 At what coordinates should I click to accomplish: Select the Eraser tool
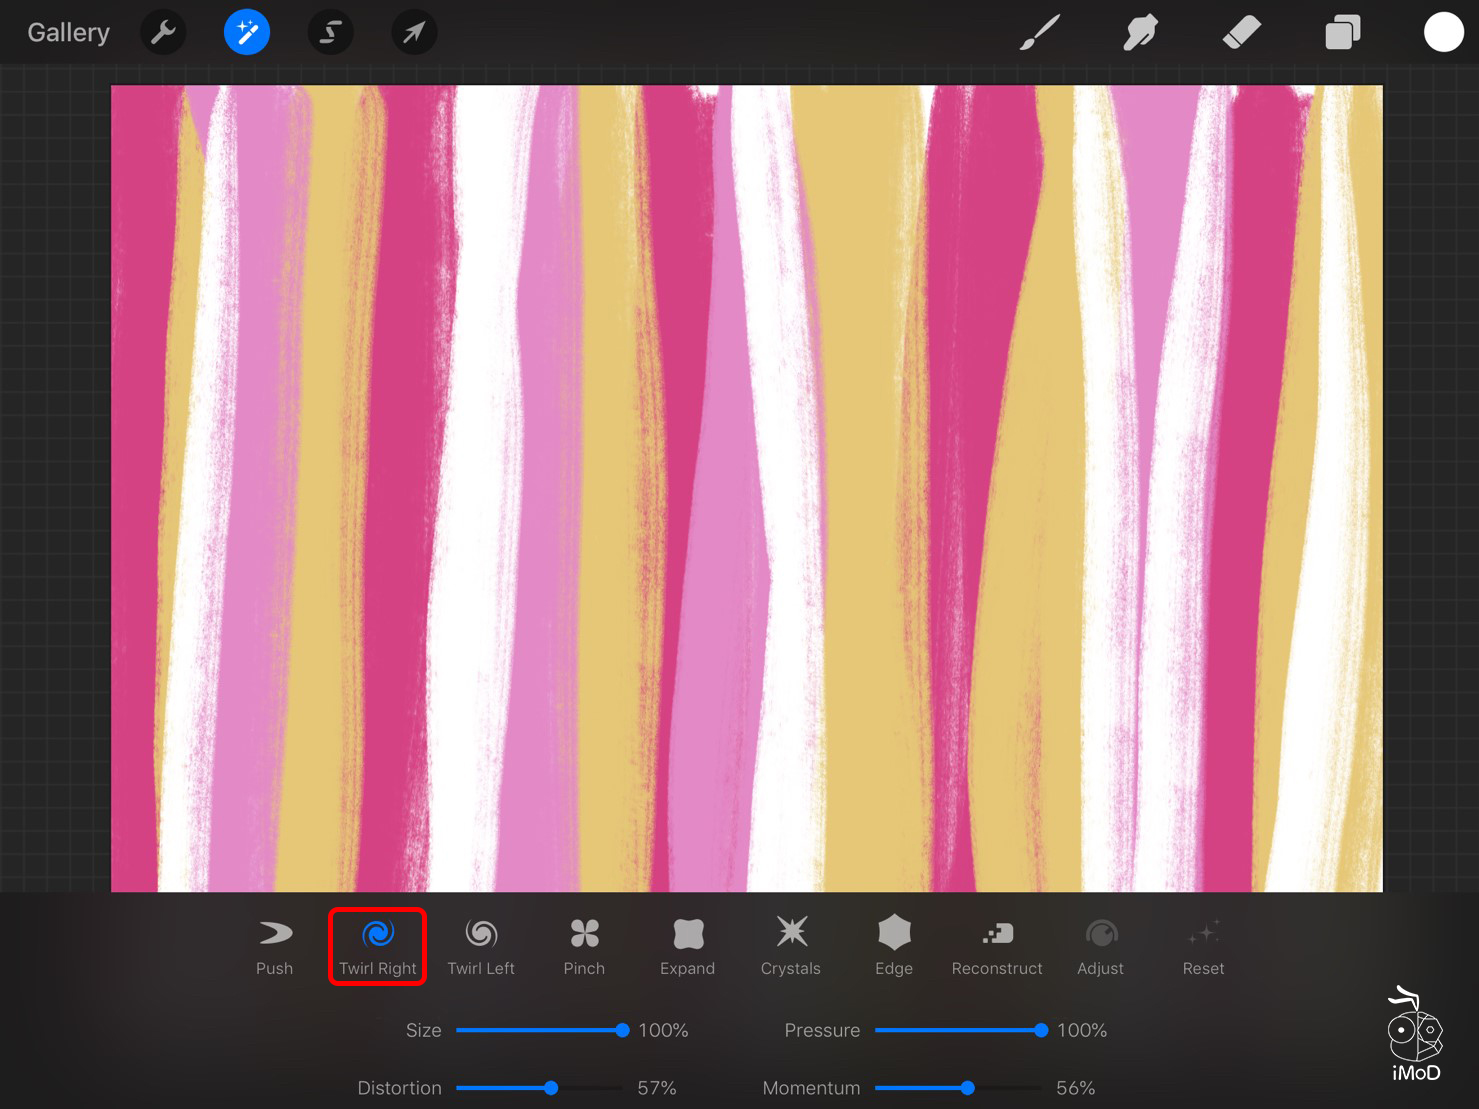click(1241, 33)
